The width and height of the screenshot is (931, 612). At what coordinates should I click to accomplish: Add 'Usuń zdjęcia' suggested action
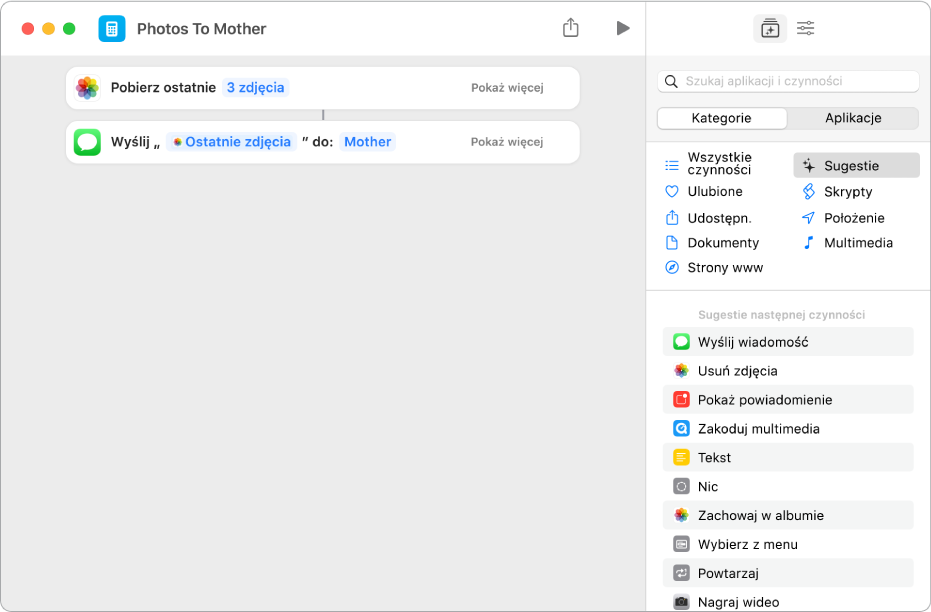click(788, 371)
